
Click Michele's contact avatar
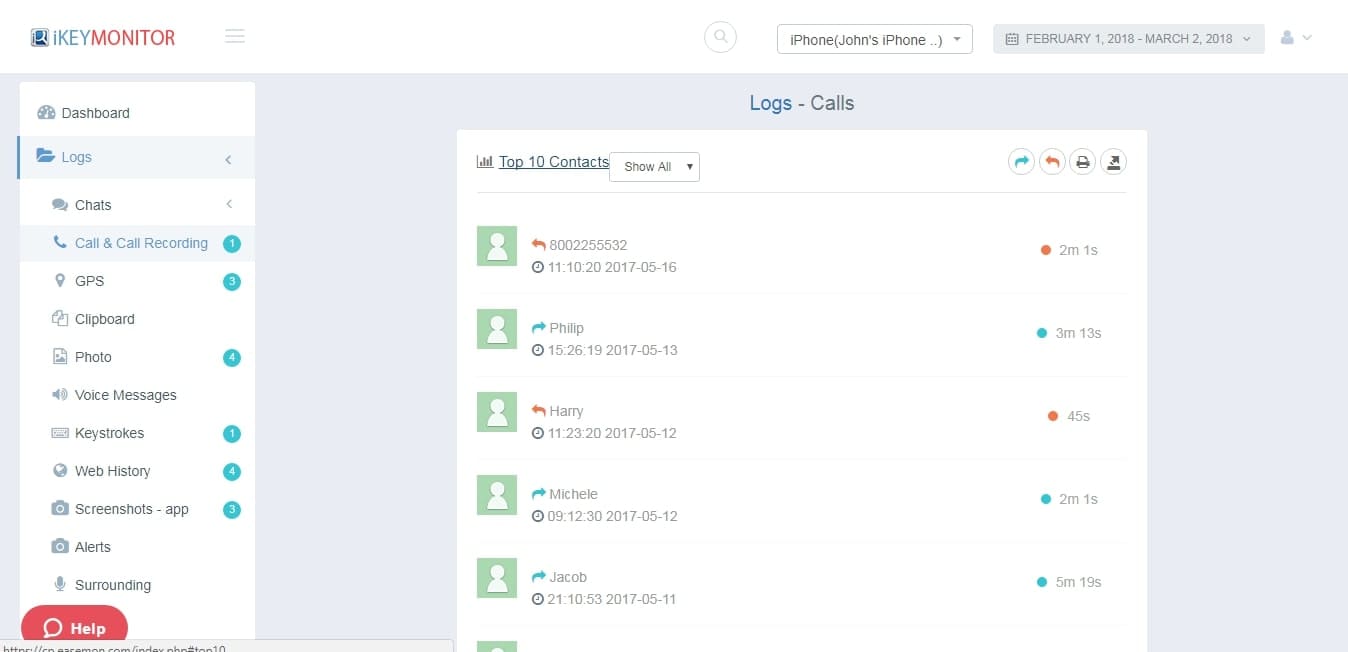click(497, 495)
